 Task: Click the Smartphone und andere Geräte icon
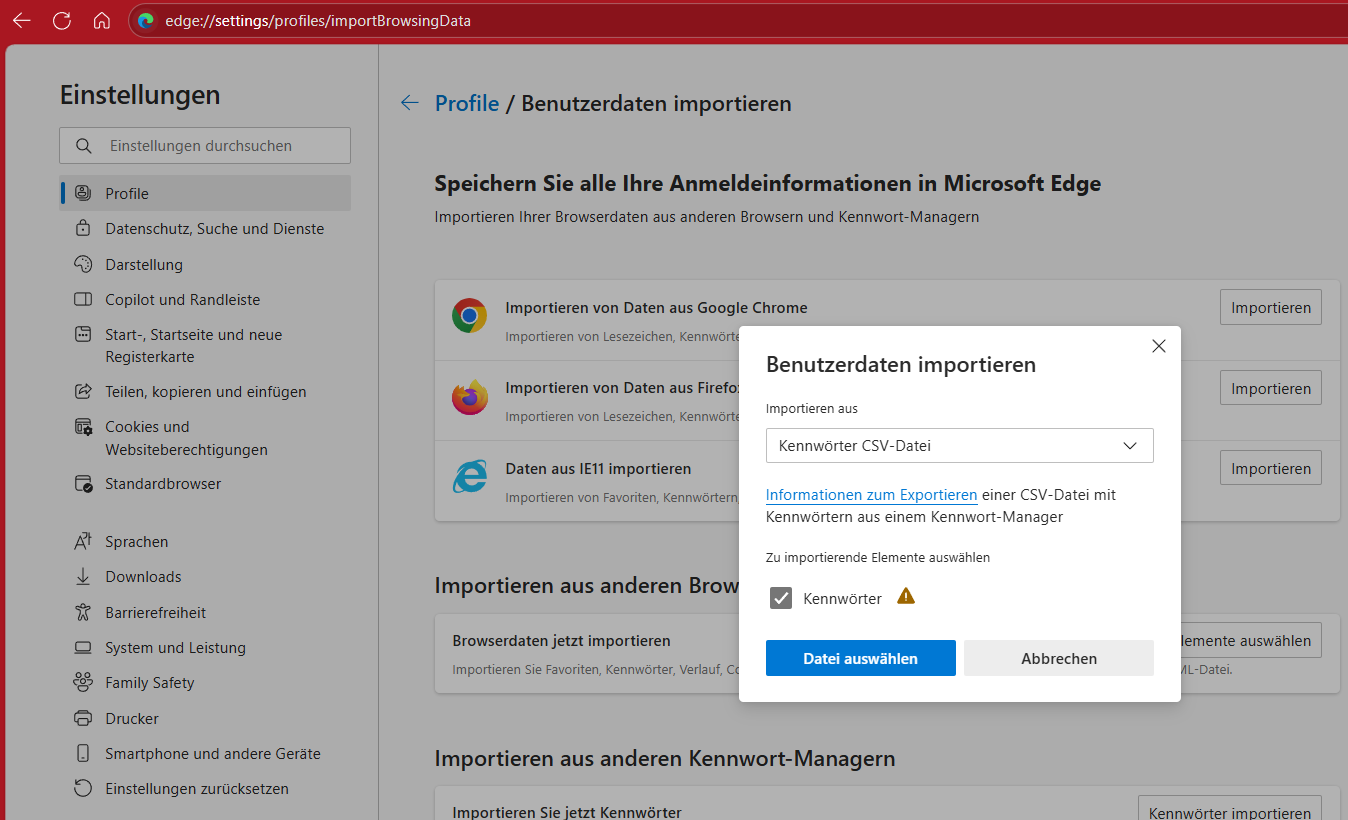coord(84,754)
